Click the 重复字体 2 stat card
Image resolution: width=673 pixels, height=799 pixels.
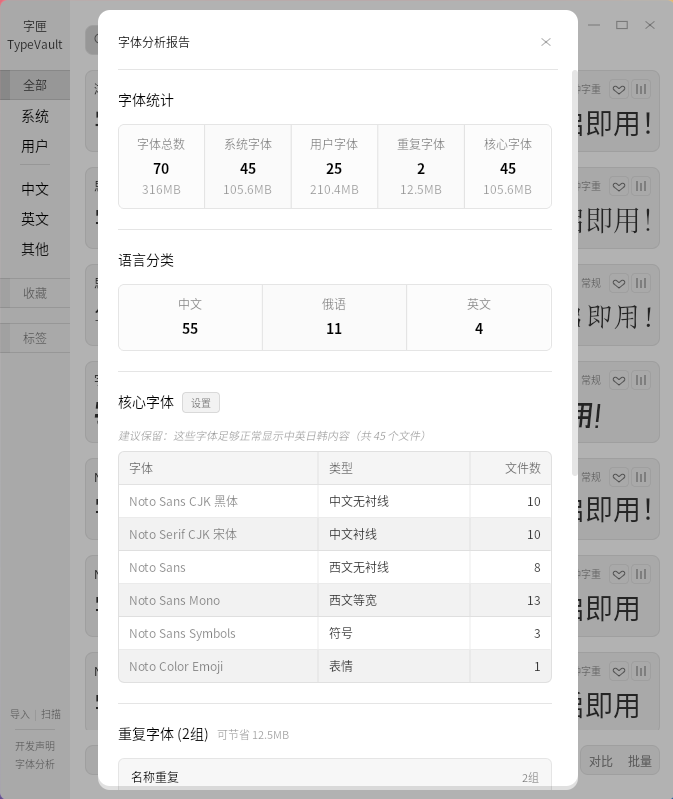pos(421,167)
